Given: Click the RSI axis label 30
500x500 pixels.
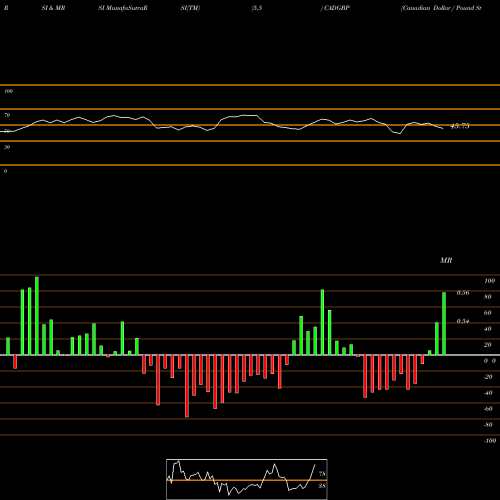Looking at the screenshot, I should pyautogui.click(x=7, y=147).
